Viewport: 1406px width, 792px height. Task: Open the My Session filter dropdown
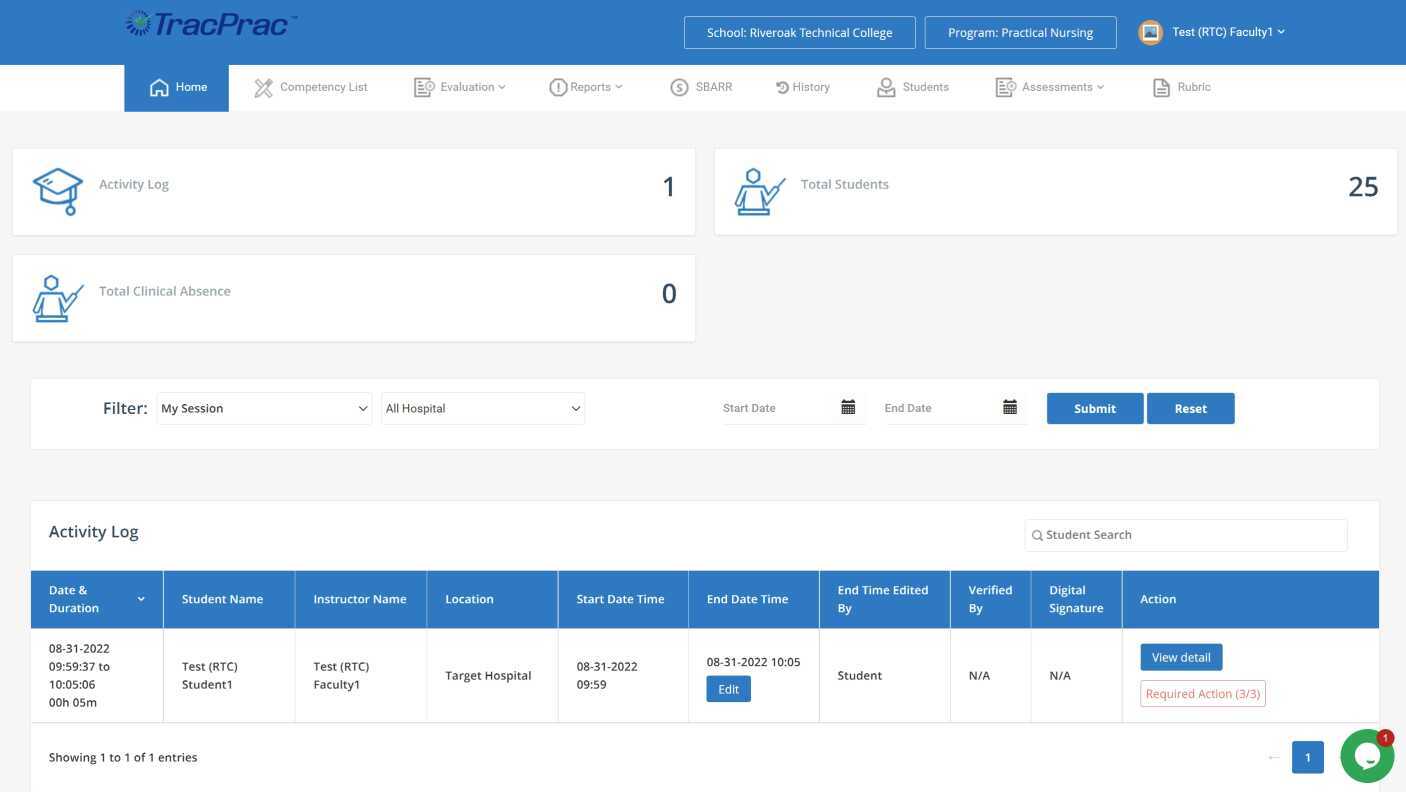(x=264, y=408)
